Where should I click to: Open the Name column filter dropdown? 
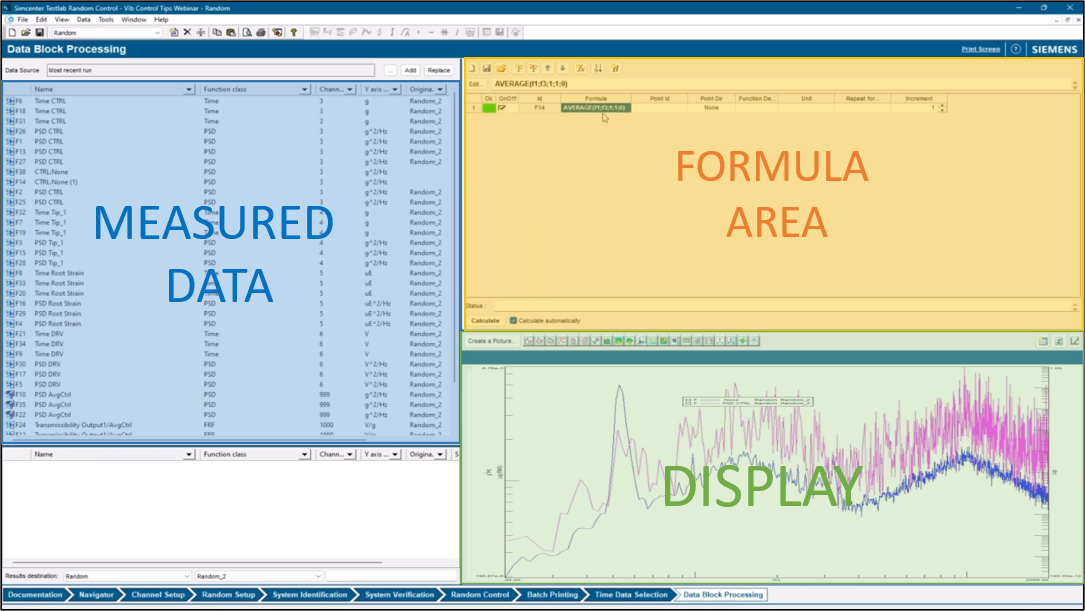pyautogui.click(x=189, y=90)
